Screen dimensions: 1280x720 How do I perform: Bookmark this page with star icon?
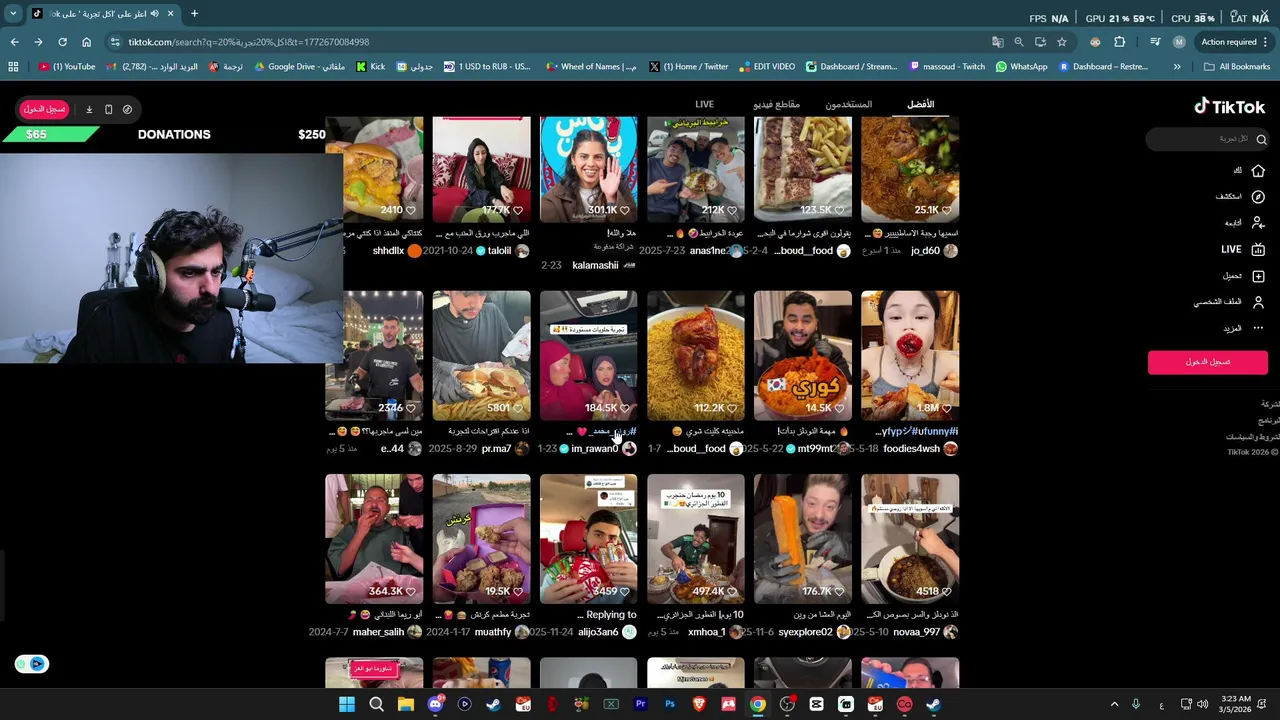pyautogui.click(x=1061, y=42)
